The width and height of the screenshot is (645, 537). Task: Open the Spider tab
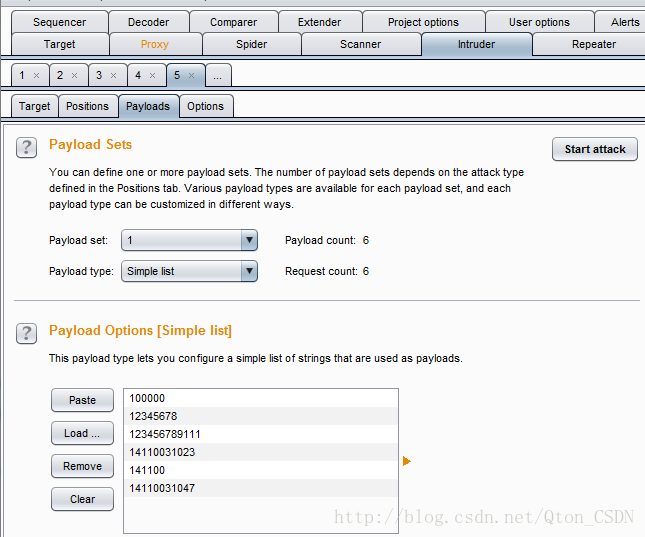tap(251, 44)
